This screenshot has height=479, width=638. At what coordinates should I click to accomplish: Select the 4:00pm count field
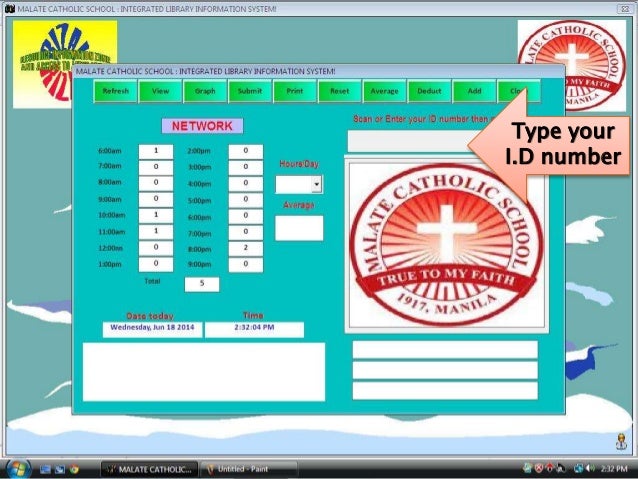coord(246,184)
